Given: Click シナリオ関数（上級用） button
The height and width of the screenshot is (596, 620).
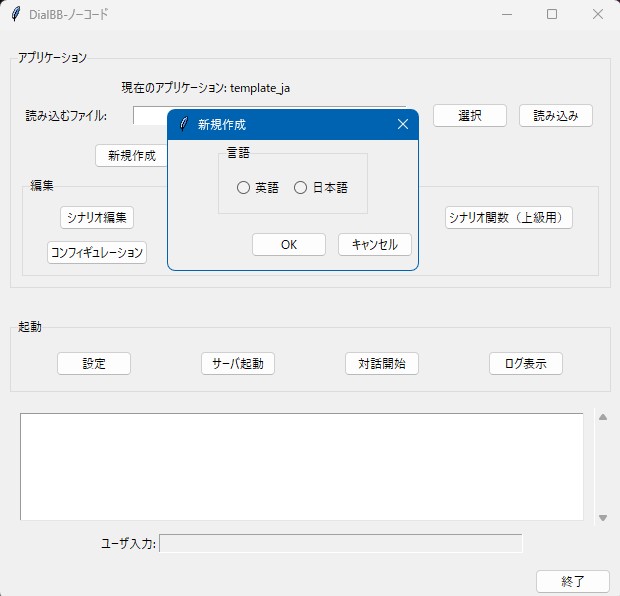Looking at the screenshot, I should click(509, 217).
